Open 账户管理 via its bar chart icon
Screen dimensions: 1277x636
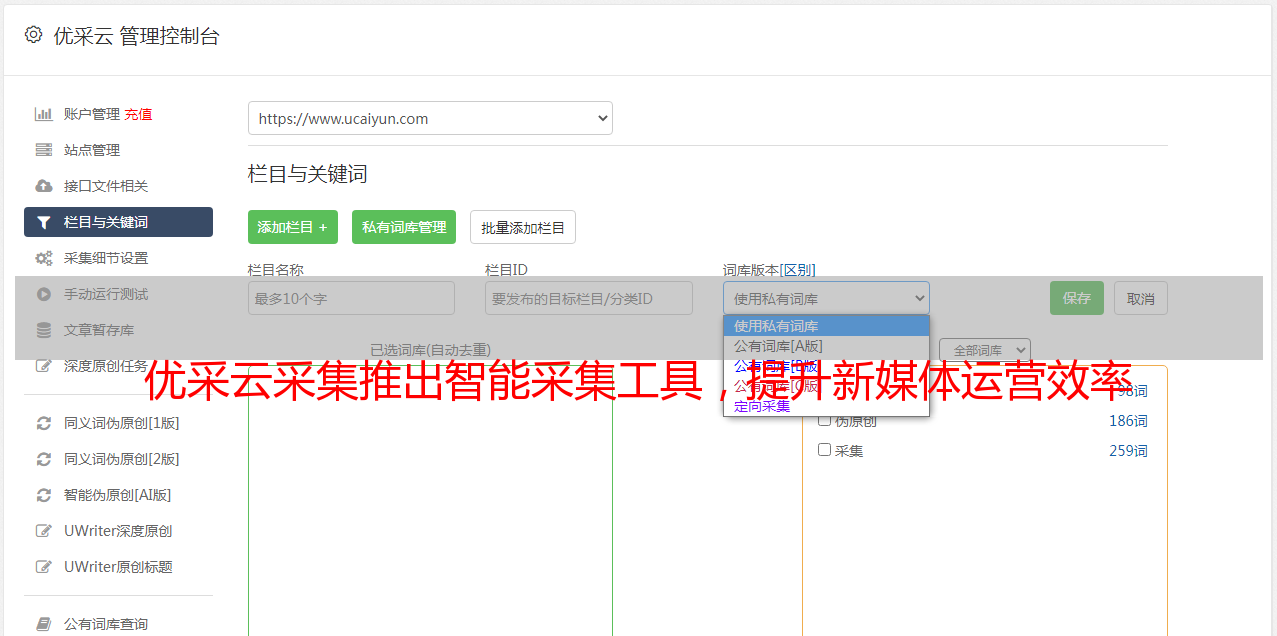[x=44, y=114]
